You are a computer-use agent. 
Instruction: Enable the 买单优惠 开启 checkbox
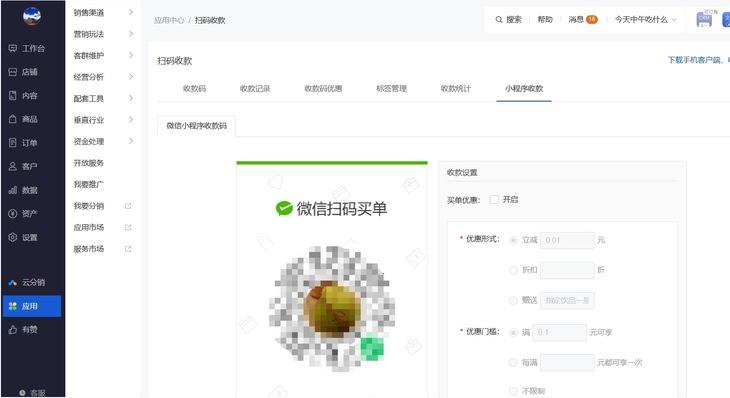click(494, 200)
